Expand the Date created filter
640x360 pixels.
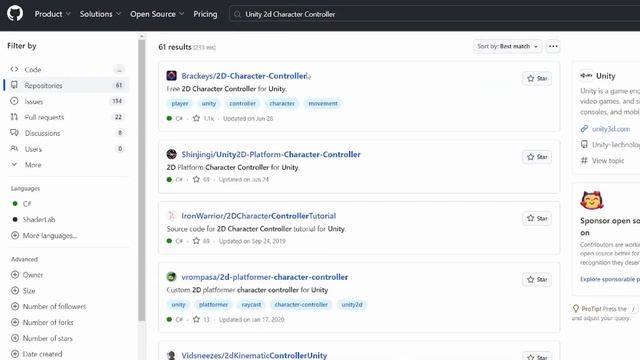tap(37, 354)
